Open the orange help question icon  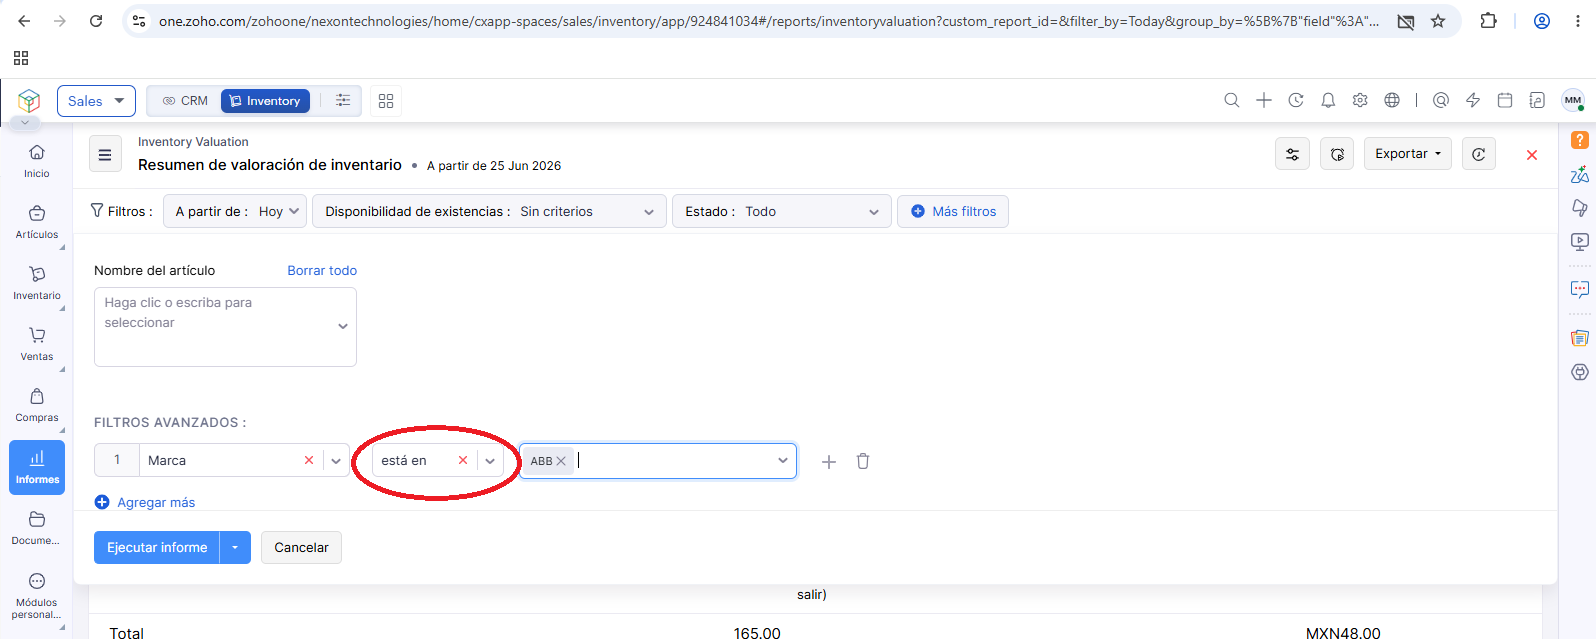(x=1580, y=140)
